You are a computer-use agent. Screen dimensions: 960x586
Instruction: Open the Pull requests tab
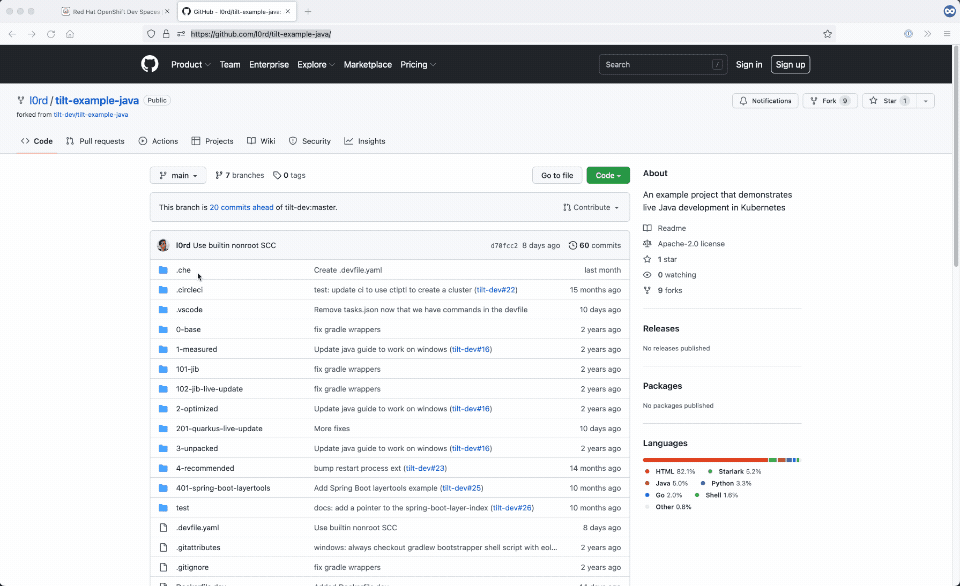click(x=95, y=141)
